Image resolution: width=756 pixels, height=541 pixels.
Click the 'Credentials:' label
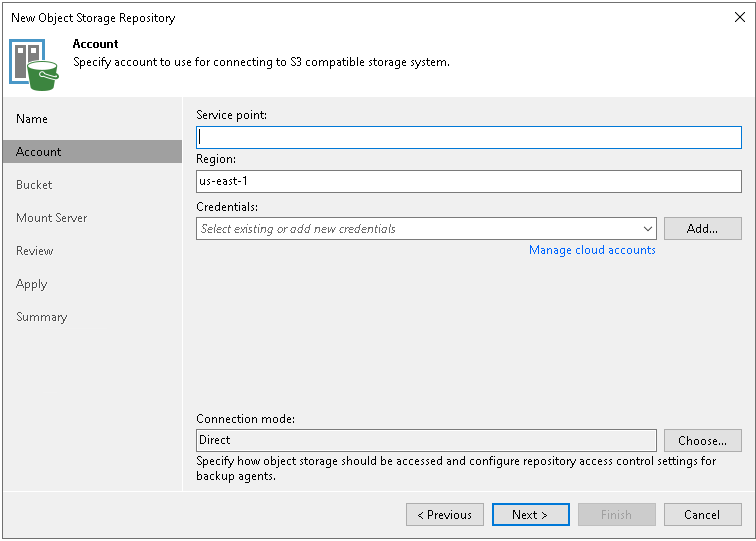(x=227, y=206)
